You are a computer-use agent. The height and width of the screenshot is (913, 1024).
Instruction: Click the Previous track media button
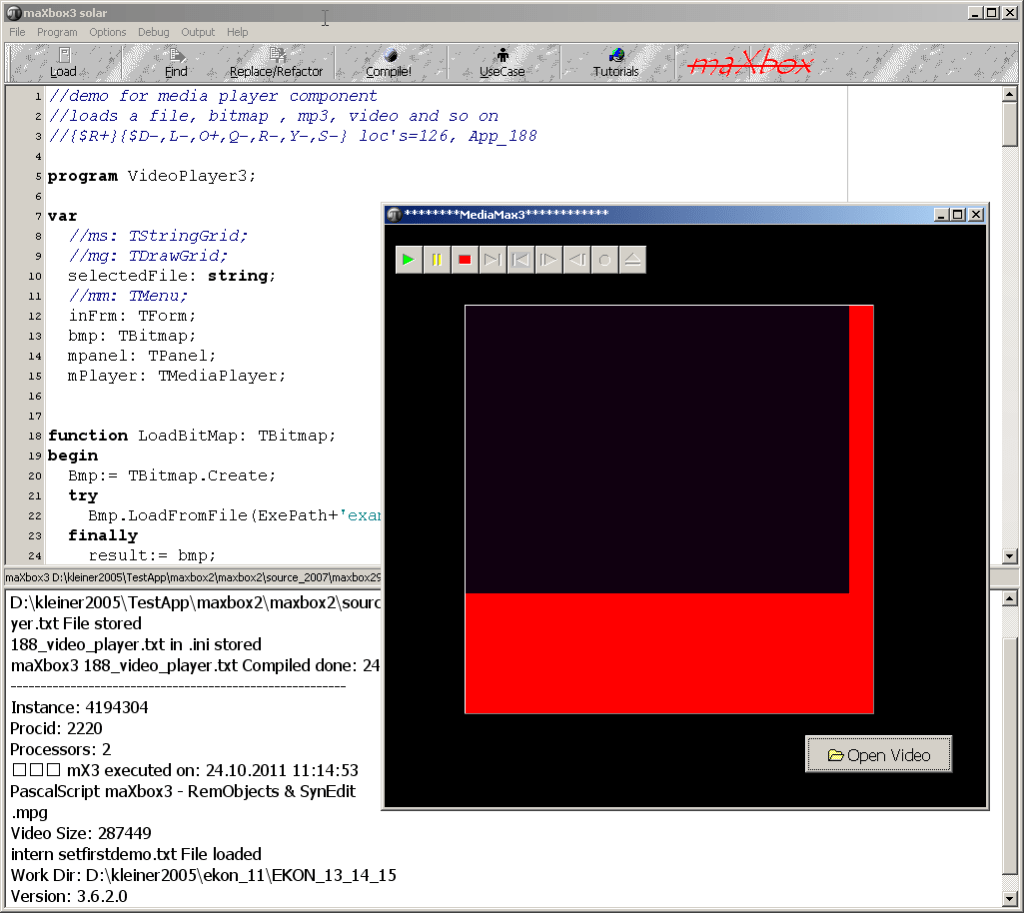pyautogui.click(x=520, y=260)
